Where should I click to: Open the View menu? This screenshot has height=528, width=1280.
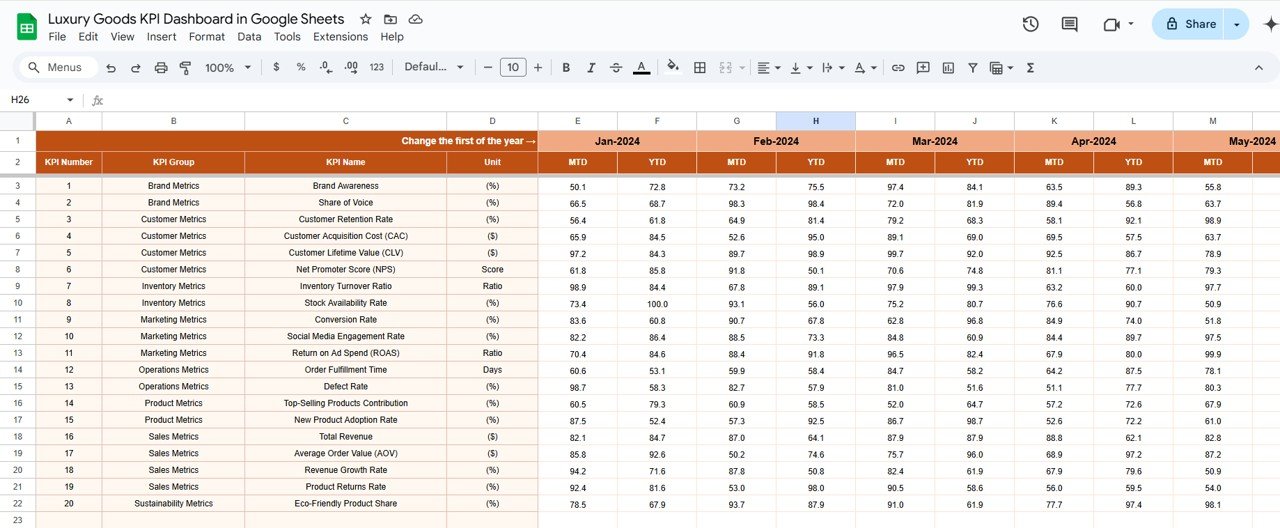122,37
